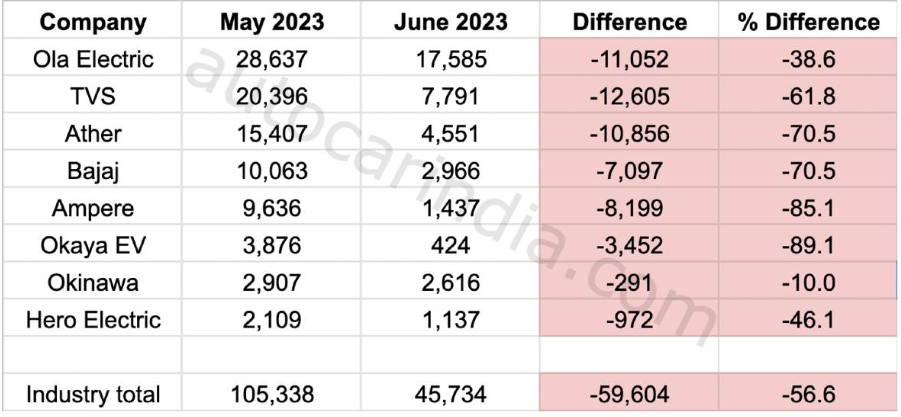The width and height of the screenshot is (901, 417).
Task: Click Hero Electric May value 2,109
Action: (x=272, y=319)
